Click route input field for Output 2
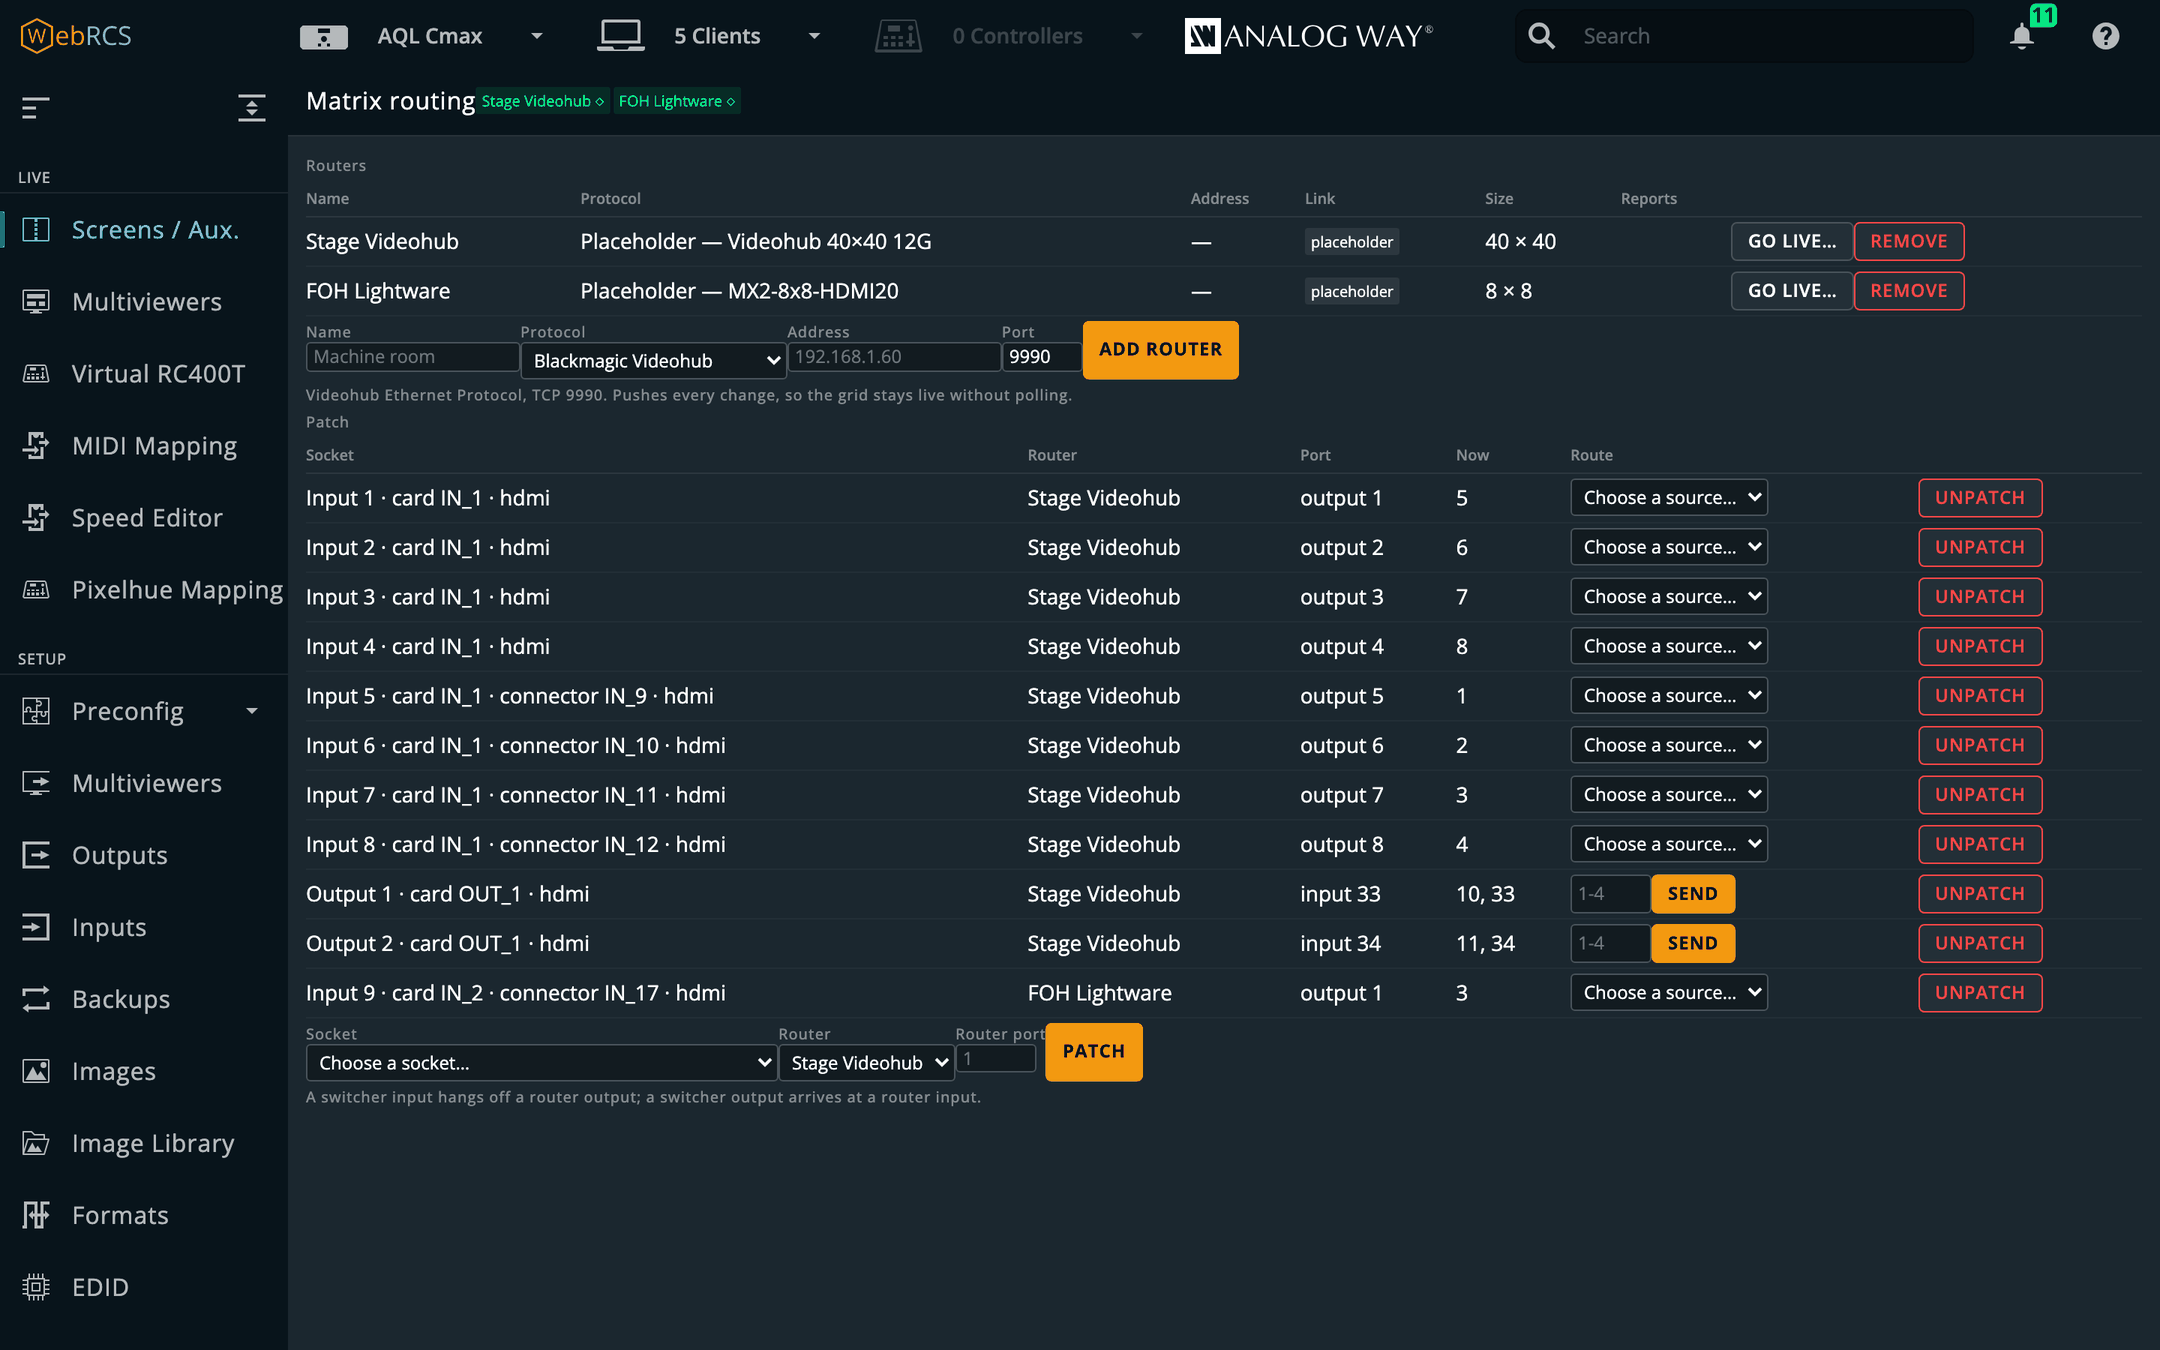 tap(1610, 943)
